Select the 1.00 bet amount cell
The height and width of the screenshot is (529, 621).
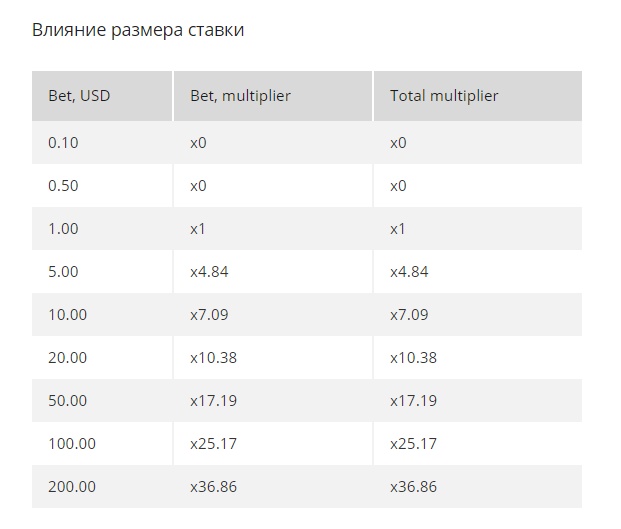[x=63, y=229]
